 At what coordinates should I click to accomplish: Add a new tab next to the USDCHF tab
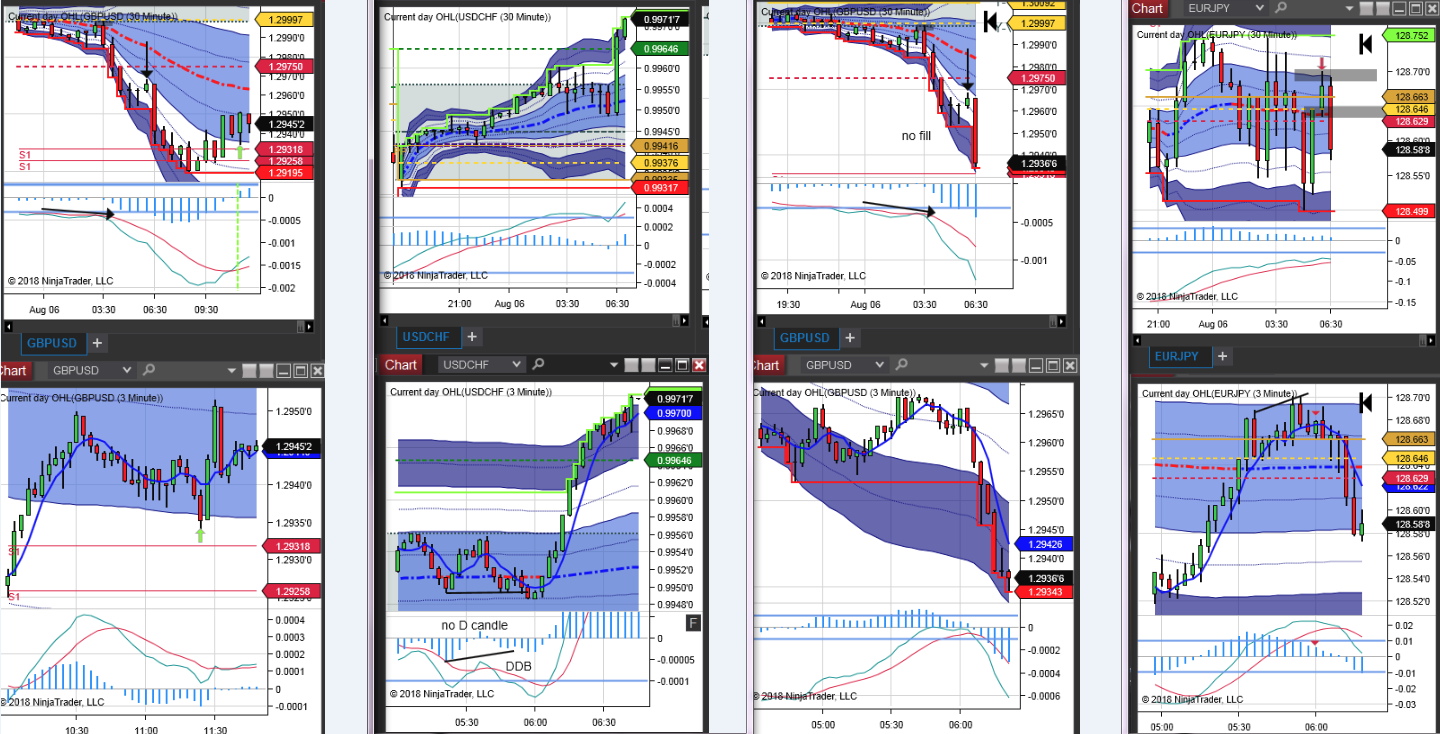473,337
